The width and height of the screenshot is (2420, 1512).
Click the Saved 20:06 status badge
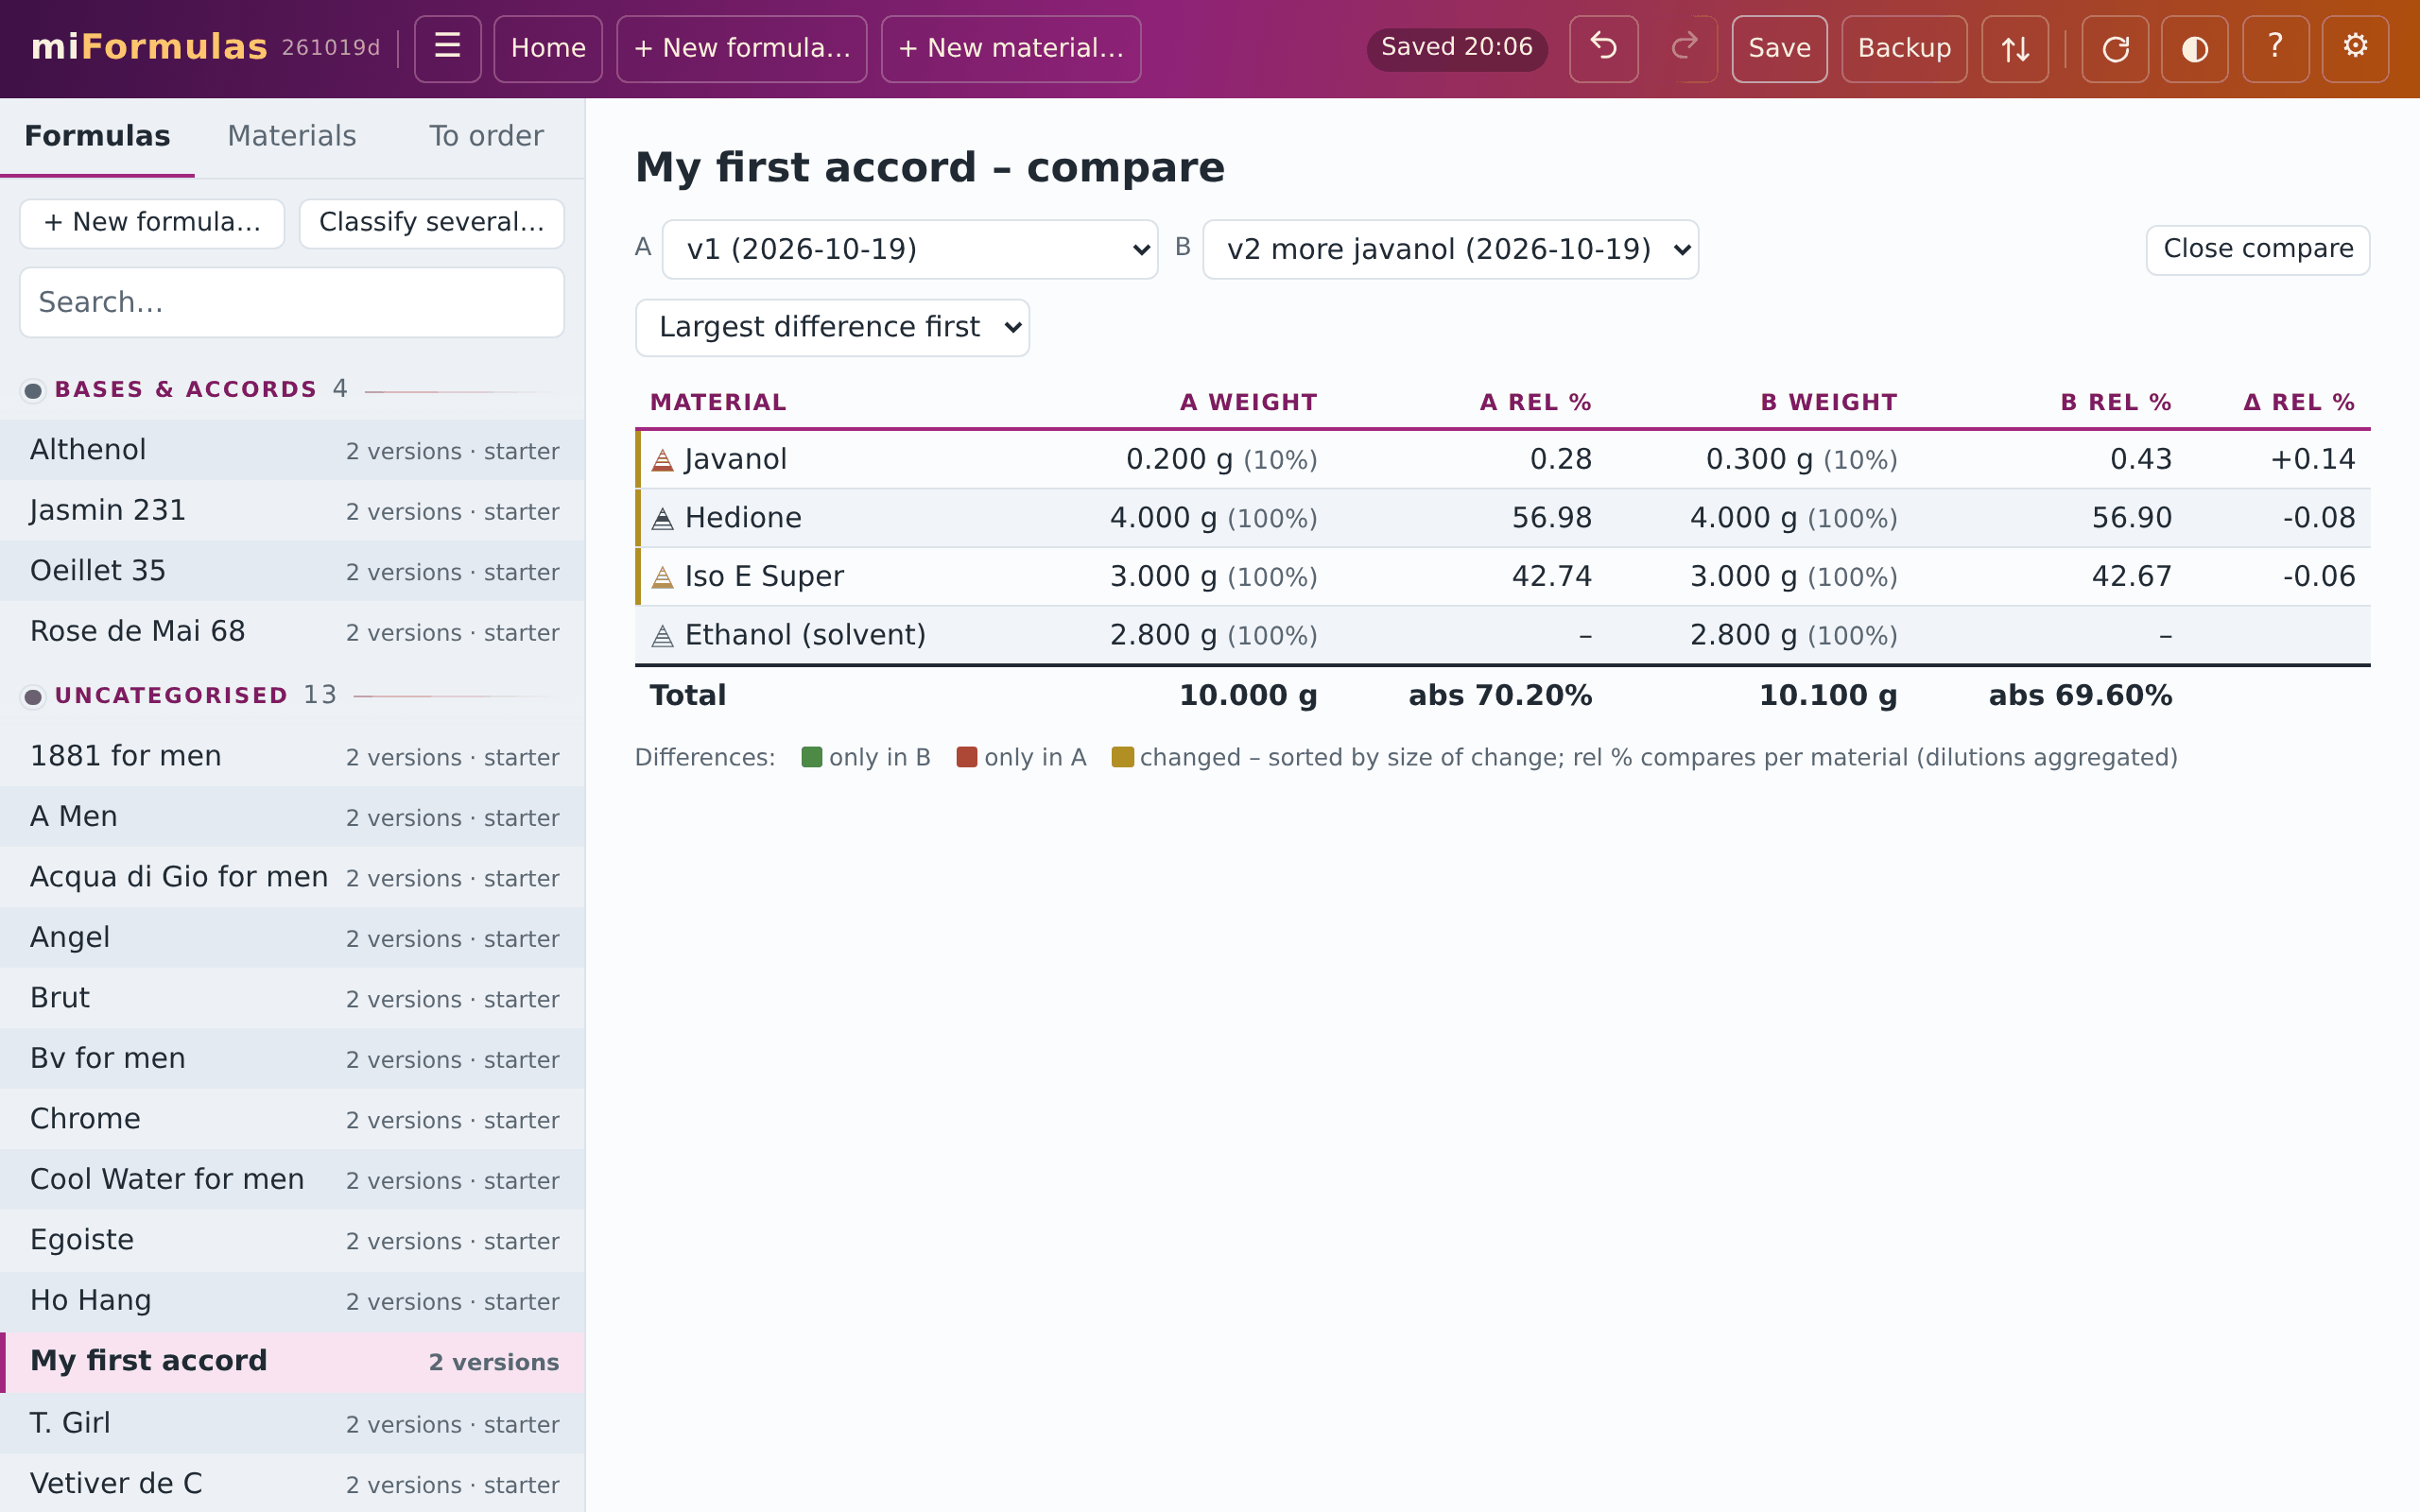[1456, 47]
